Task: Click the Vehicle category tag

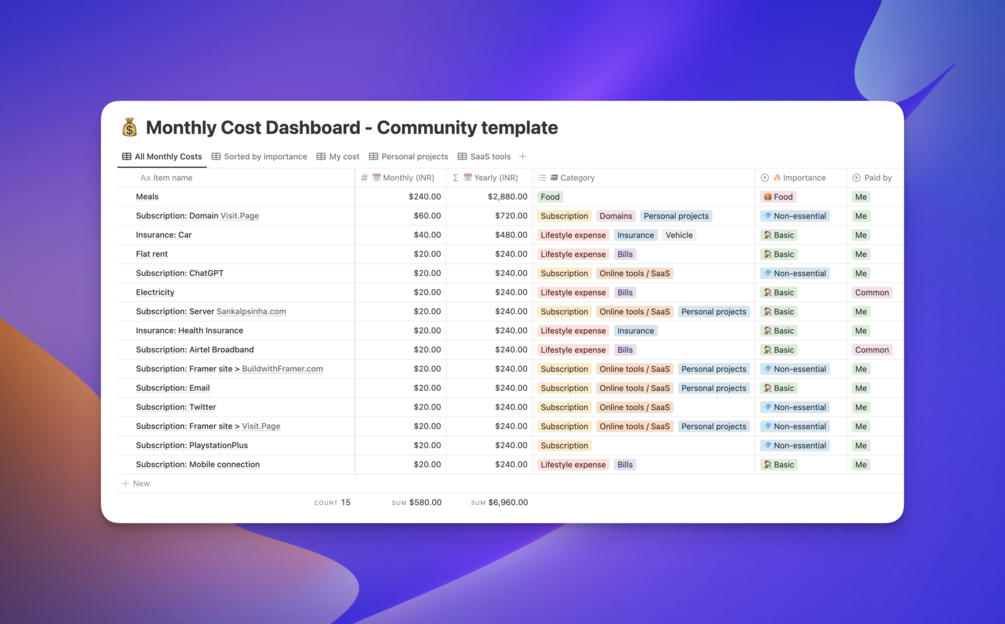Action: pos(679,235)
